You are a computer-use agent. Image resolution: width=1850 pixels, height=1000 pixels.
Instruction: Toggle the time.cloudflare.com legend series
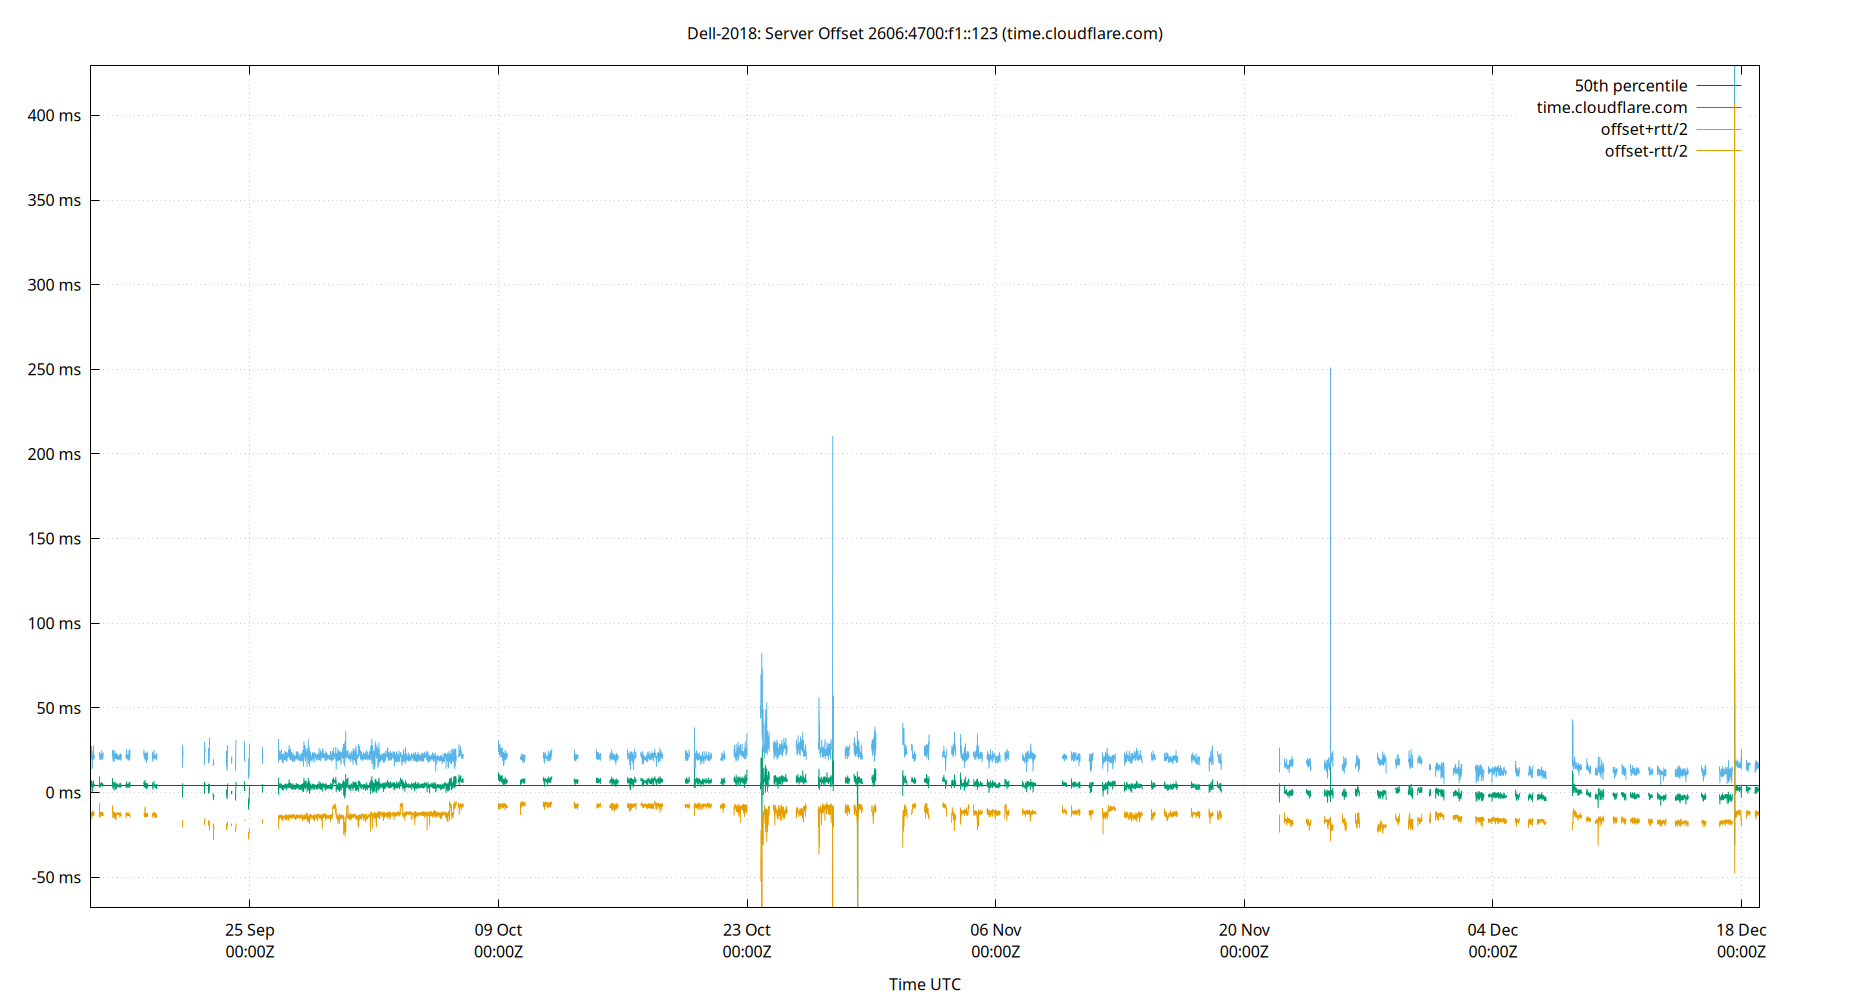point(1612,107)
